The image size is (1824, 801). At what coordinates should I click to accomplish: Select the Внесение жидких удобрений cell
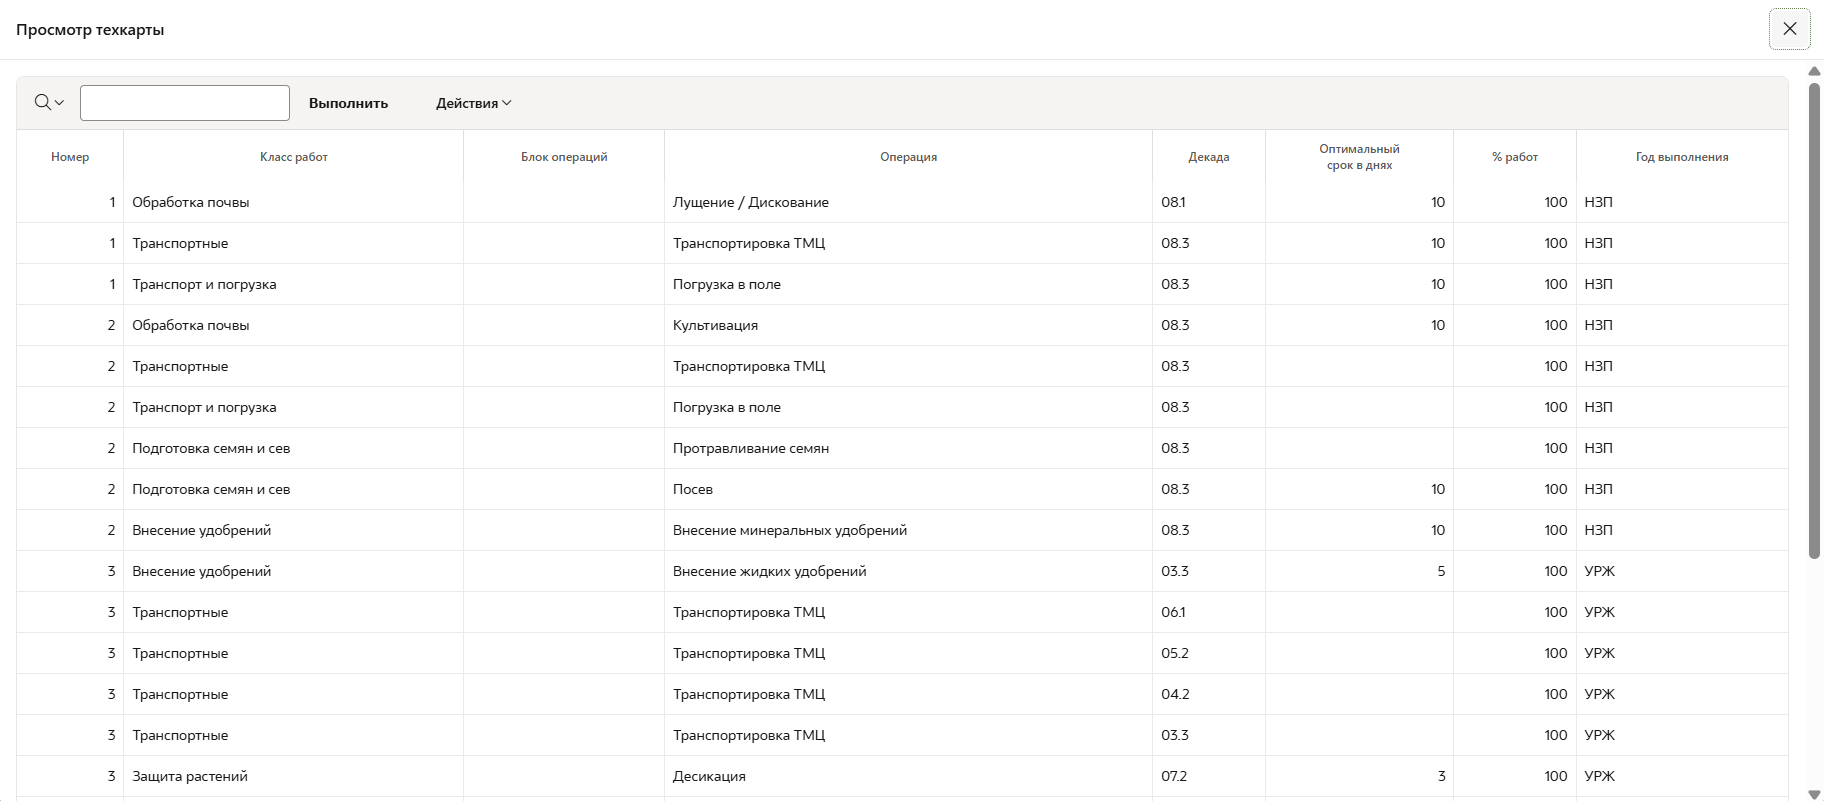(x=769, y=571)
